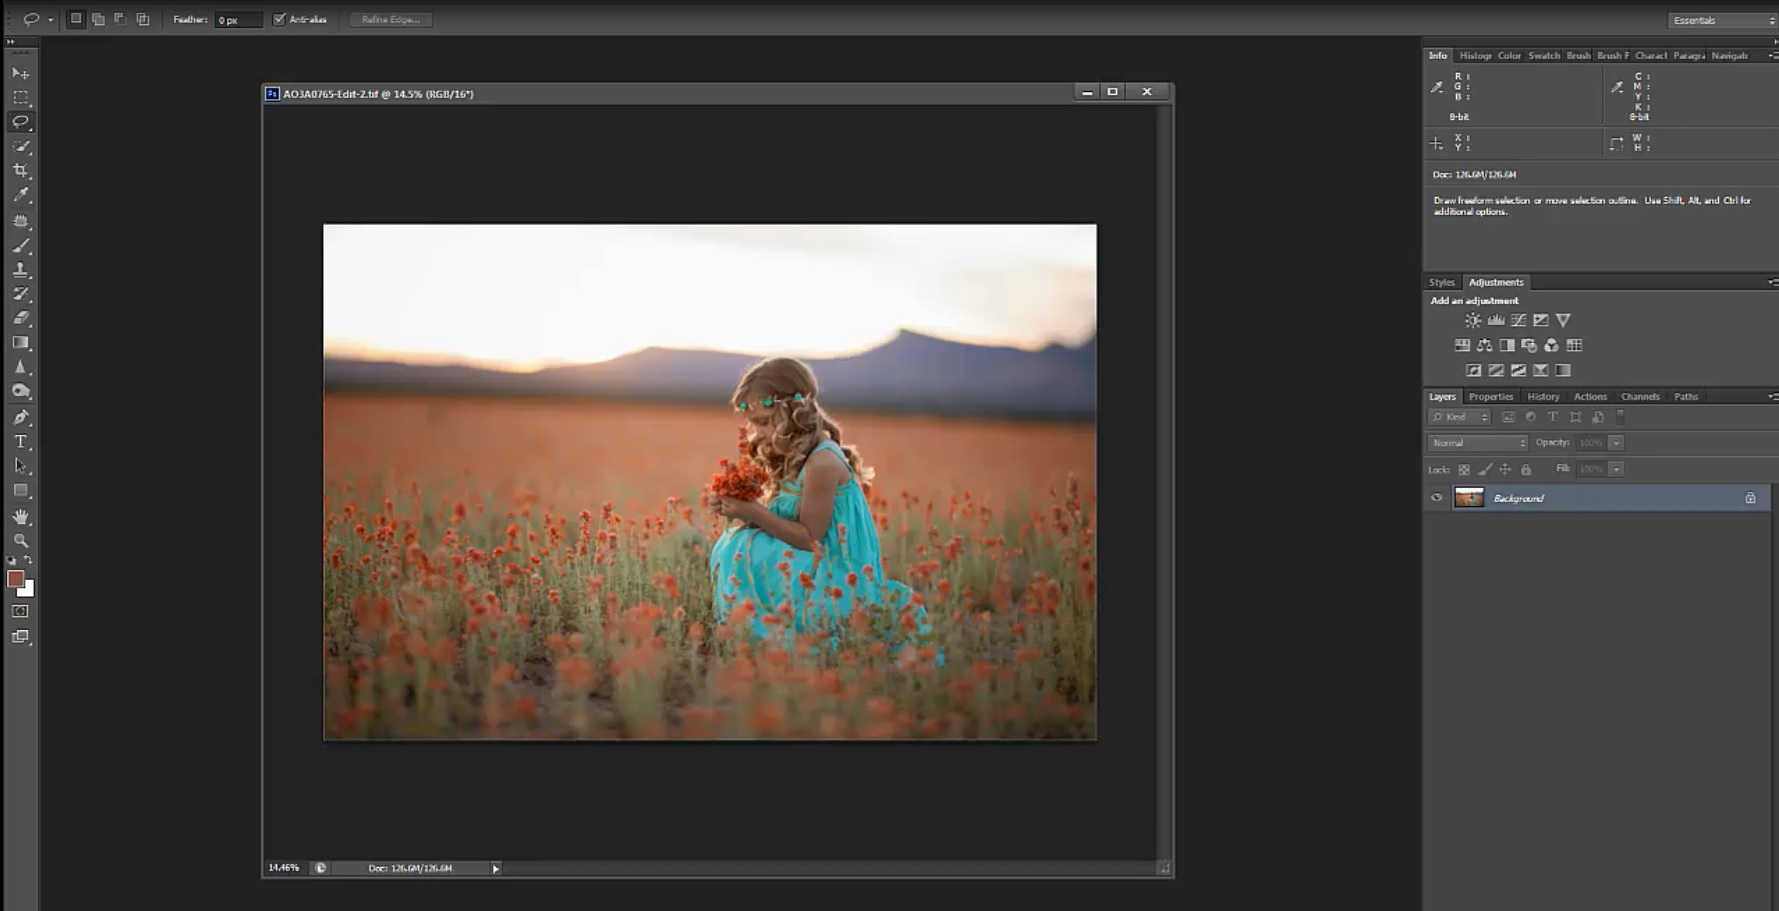Toggle Quick Mask mode
1779x911 pixels.
pos(20,611)
